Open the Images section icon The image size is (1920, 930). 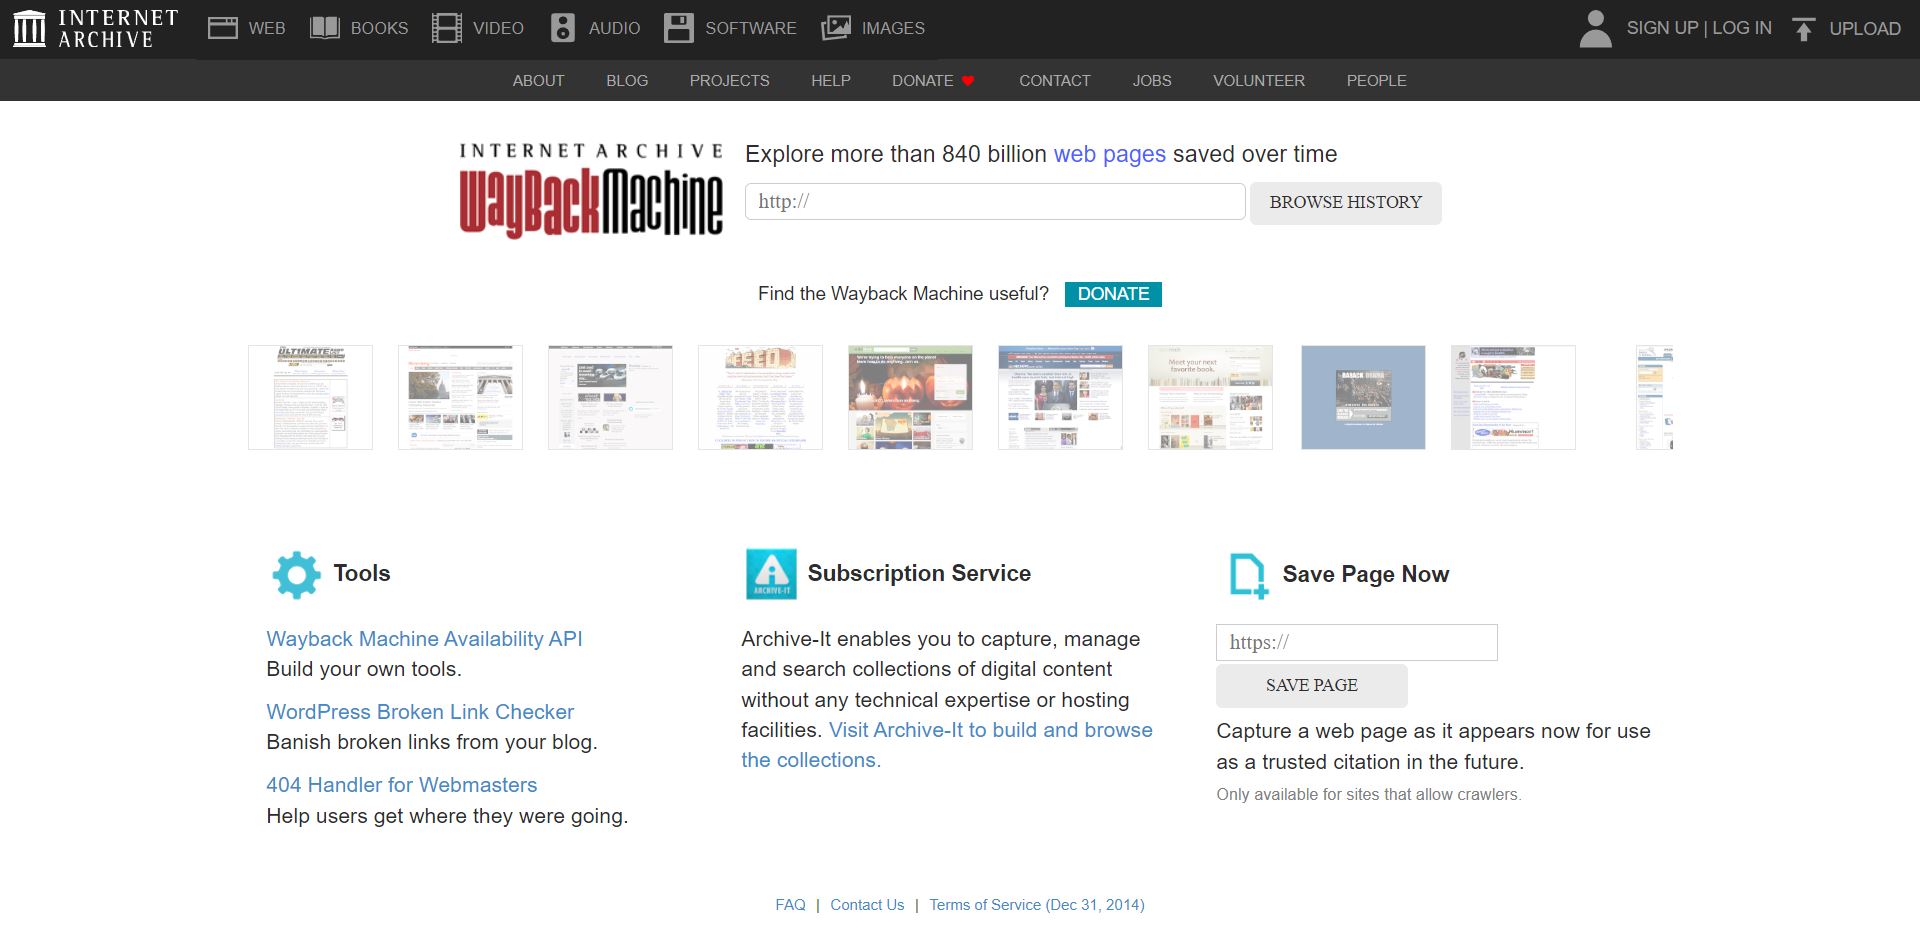coord(836,28)
